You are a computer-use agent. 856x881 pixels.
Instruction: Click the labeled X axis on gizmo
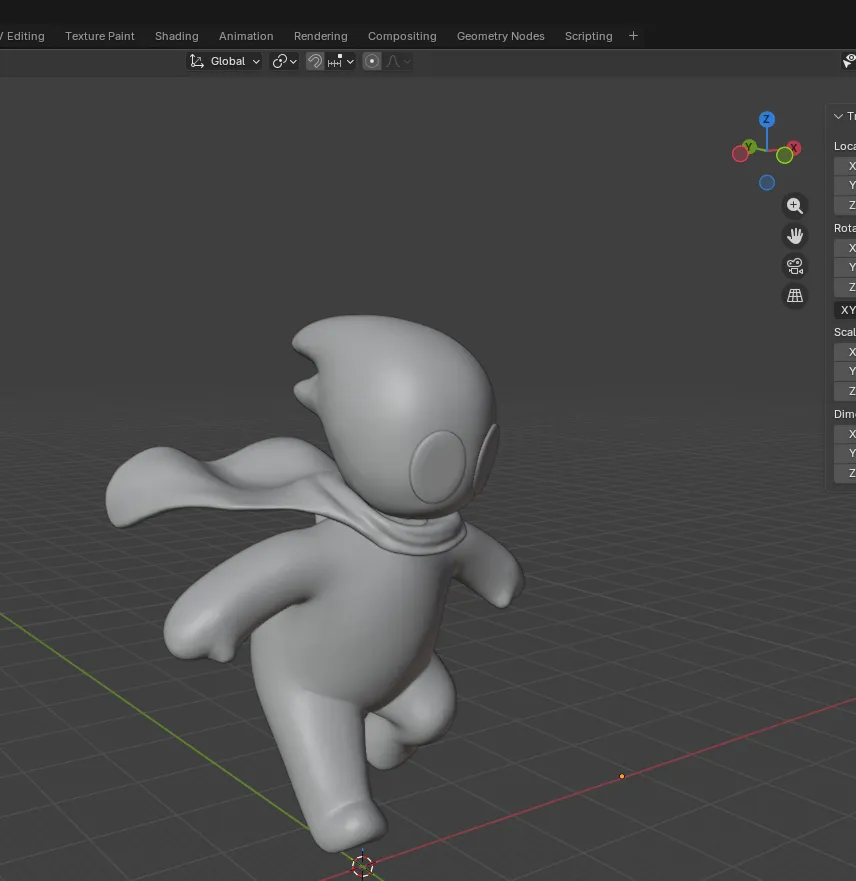(794, 148)
